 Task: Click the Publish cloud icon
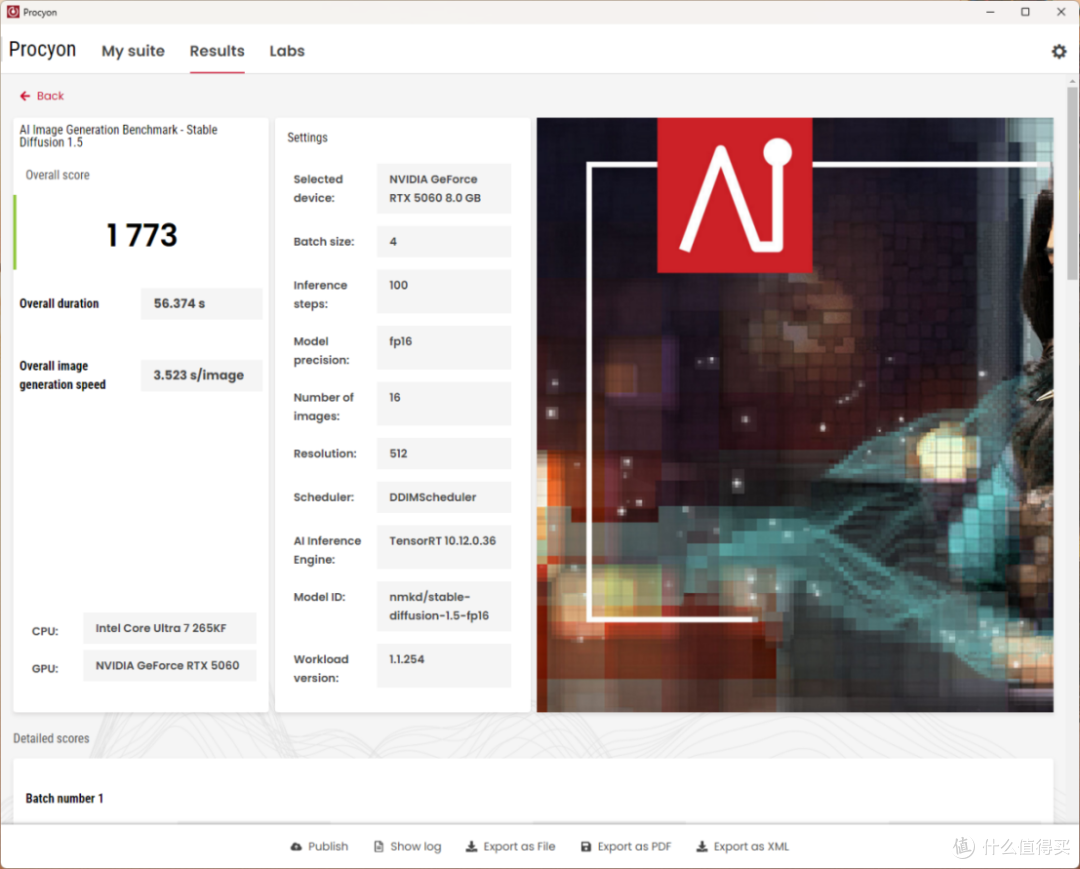pyautogui.click(x=296, y=846)
